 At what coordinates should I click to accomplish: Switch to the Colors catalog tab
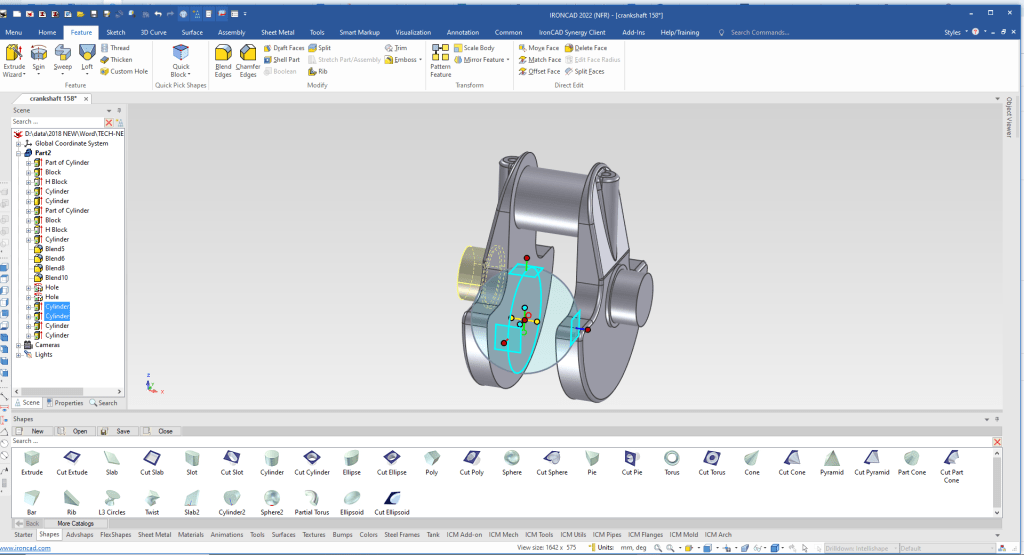coord(368,535)
